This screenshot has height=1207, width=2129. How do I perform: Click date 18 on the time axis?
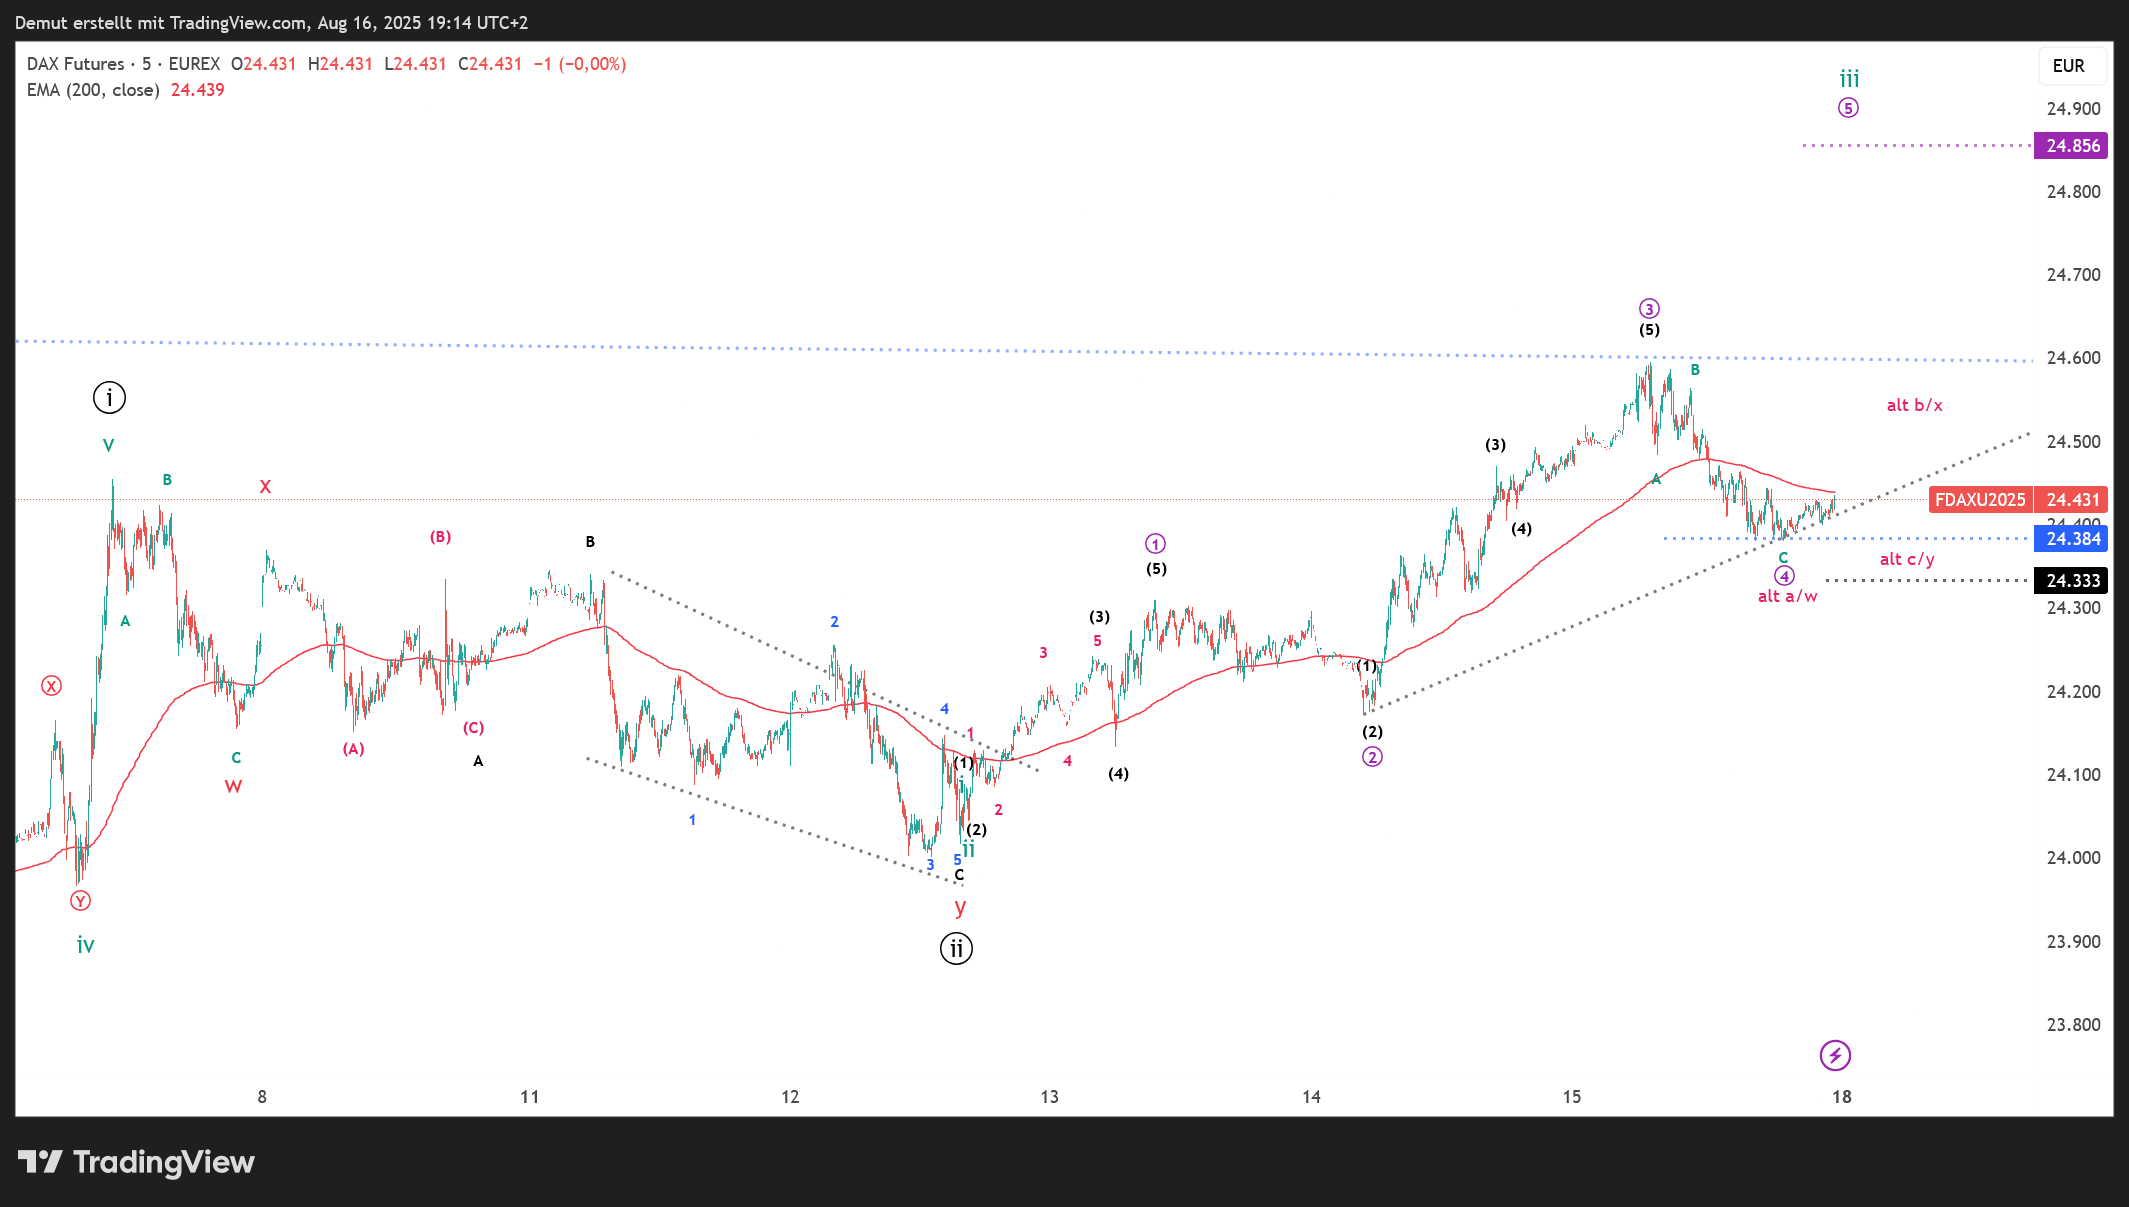[1841, 1097]
